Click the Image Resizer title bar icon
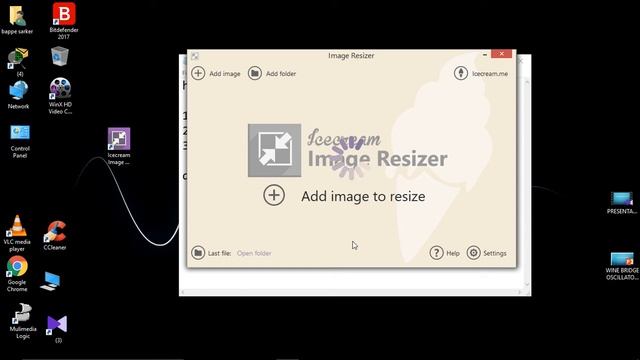This screenshot has width=640, height=360. tap(195, 56)
